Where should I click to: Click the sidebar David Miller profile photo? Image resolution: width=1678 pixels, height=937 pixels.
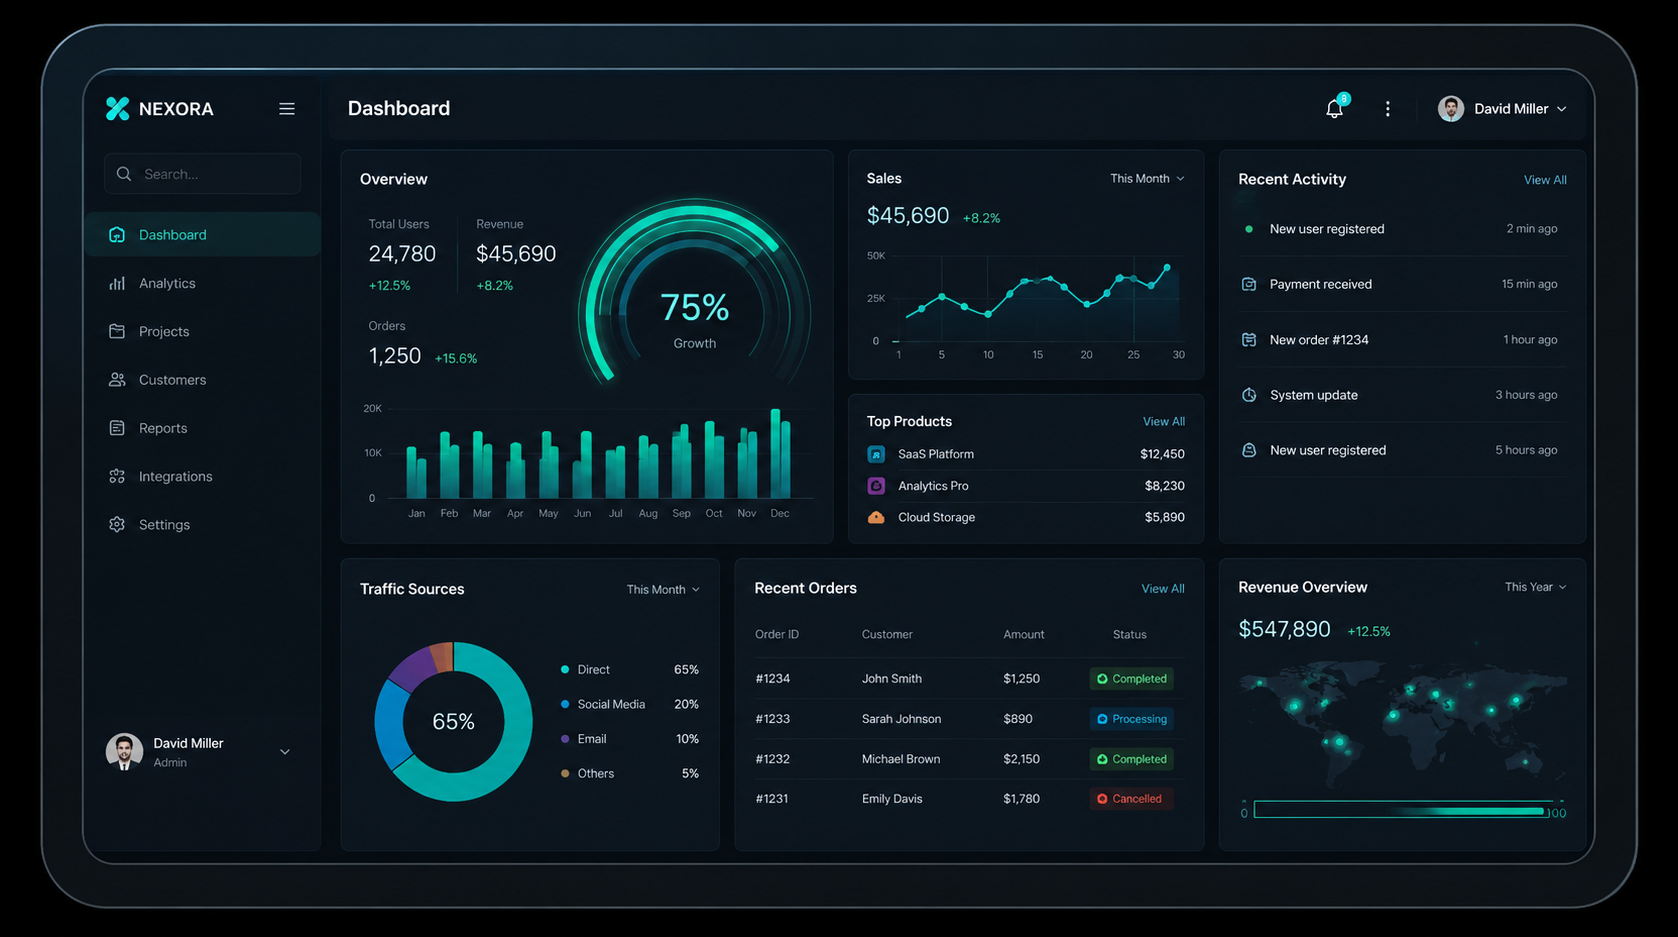point(124,752)
